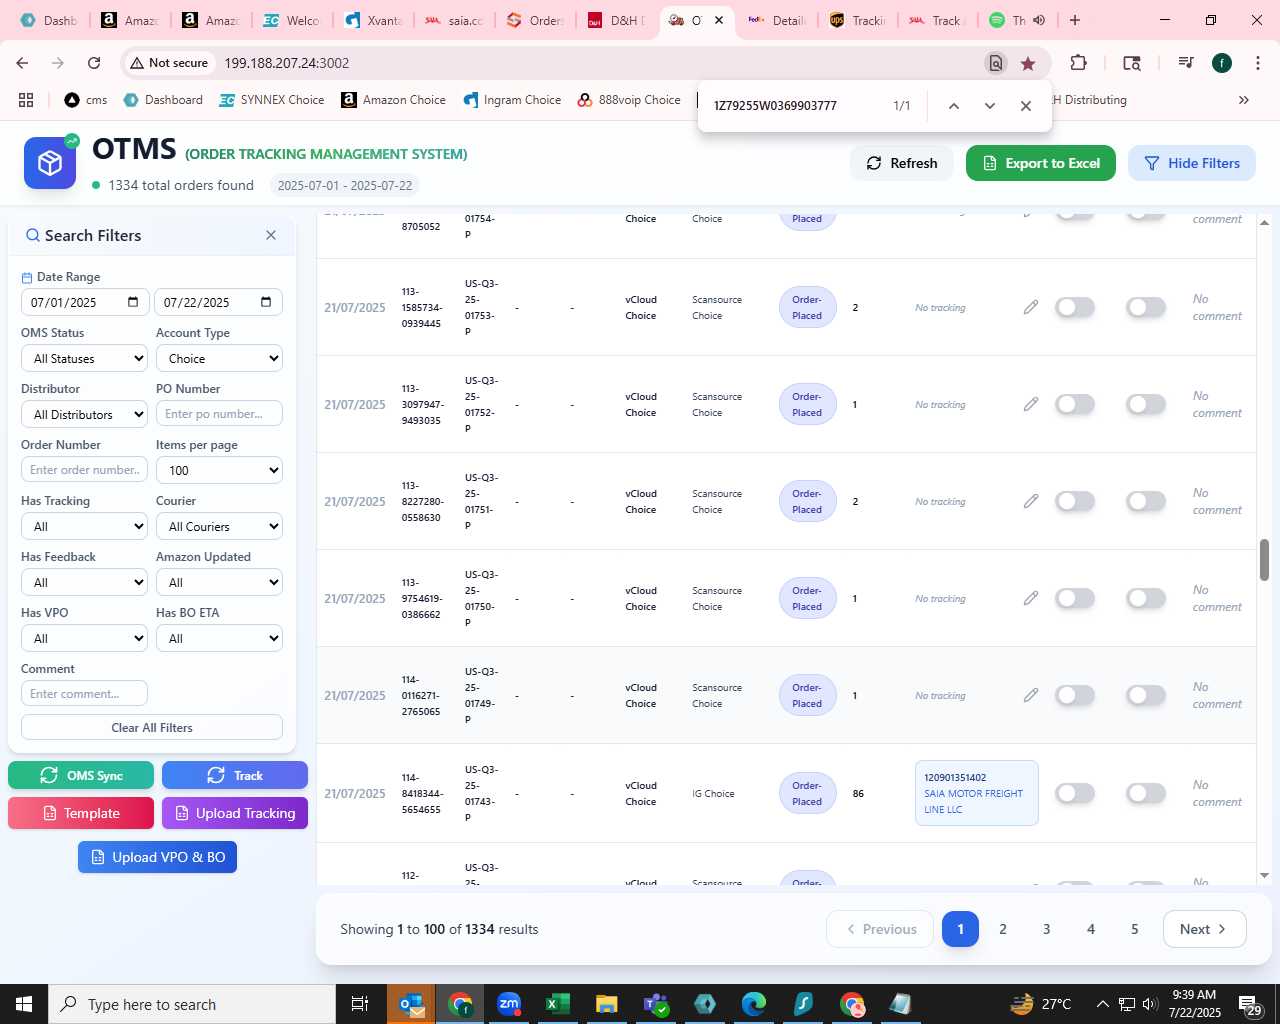Click the OMS Sync button
Viewport: 1280px width, 1024px height.
(81, 775)
